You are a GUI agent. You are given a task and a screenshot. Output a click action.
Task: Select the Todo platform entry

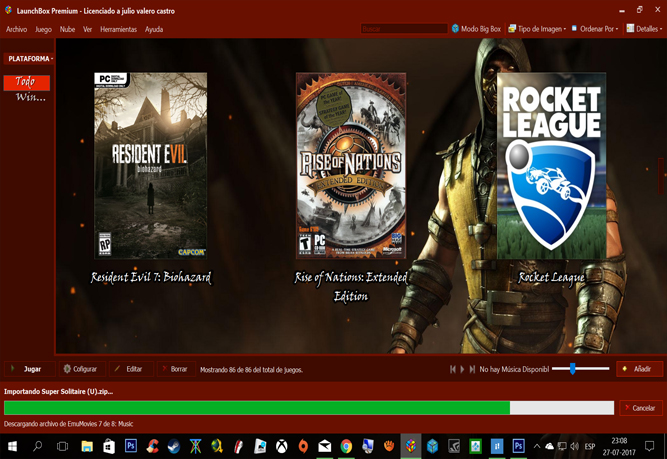pos(26,83)
